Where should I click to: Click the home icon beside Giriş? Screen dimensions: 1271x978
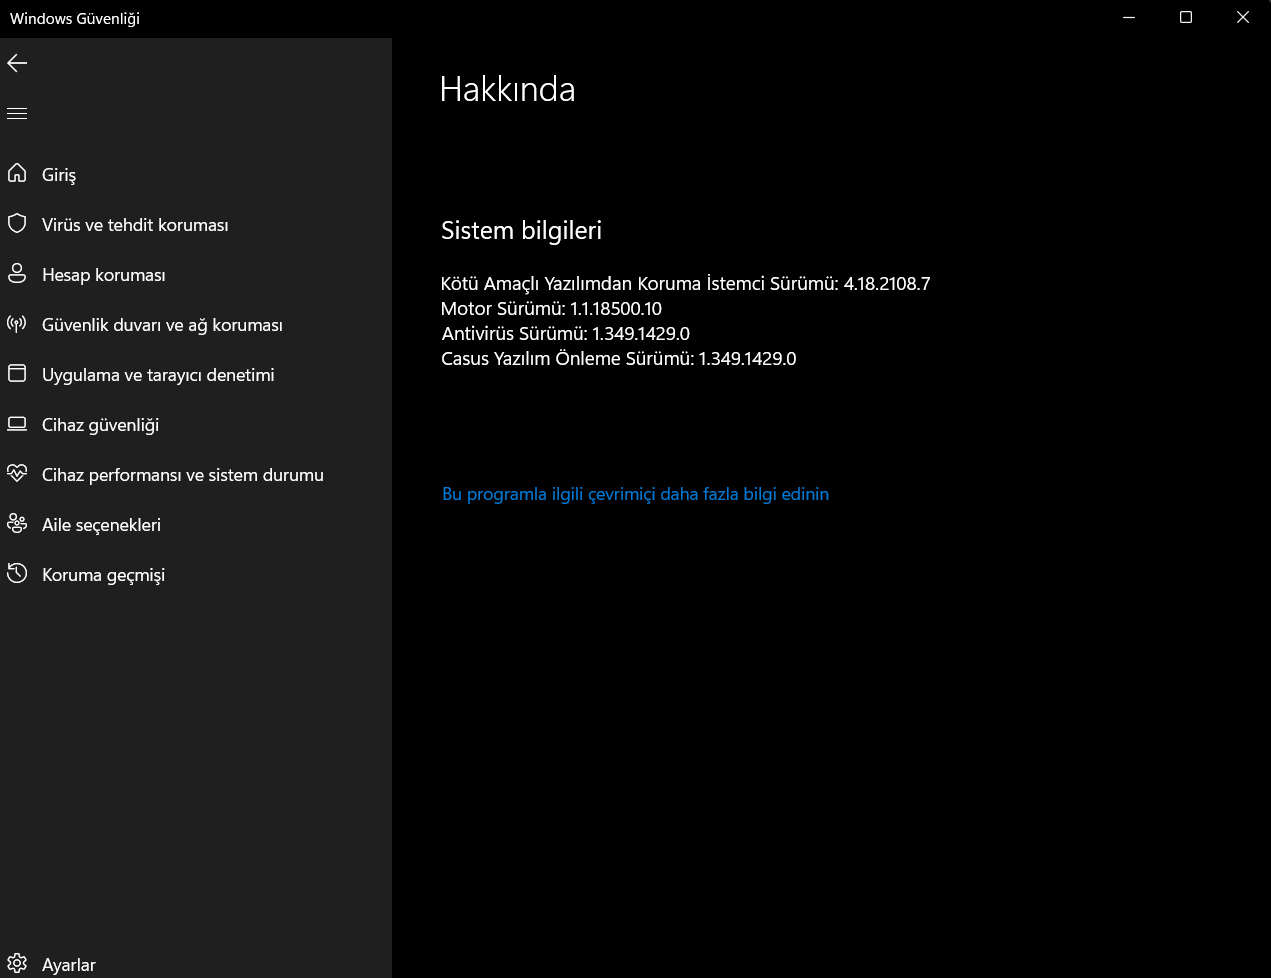click(x=17, y=173)
